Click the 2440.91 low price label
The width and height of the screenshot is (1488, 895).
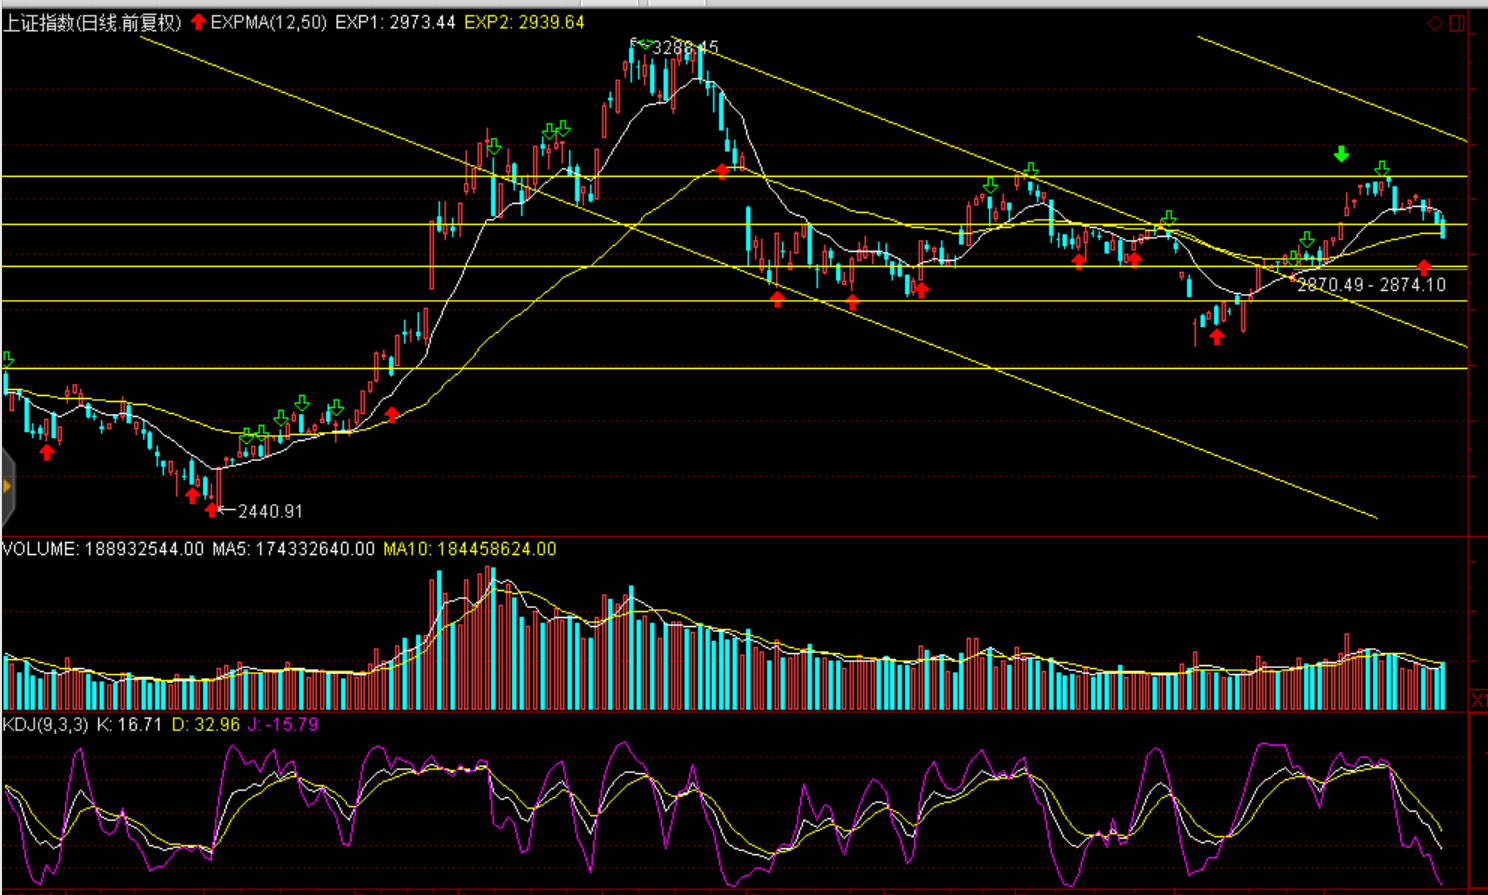pyautogui.click(x=270, y=511)
